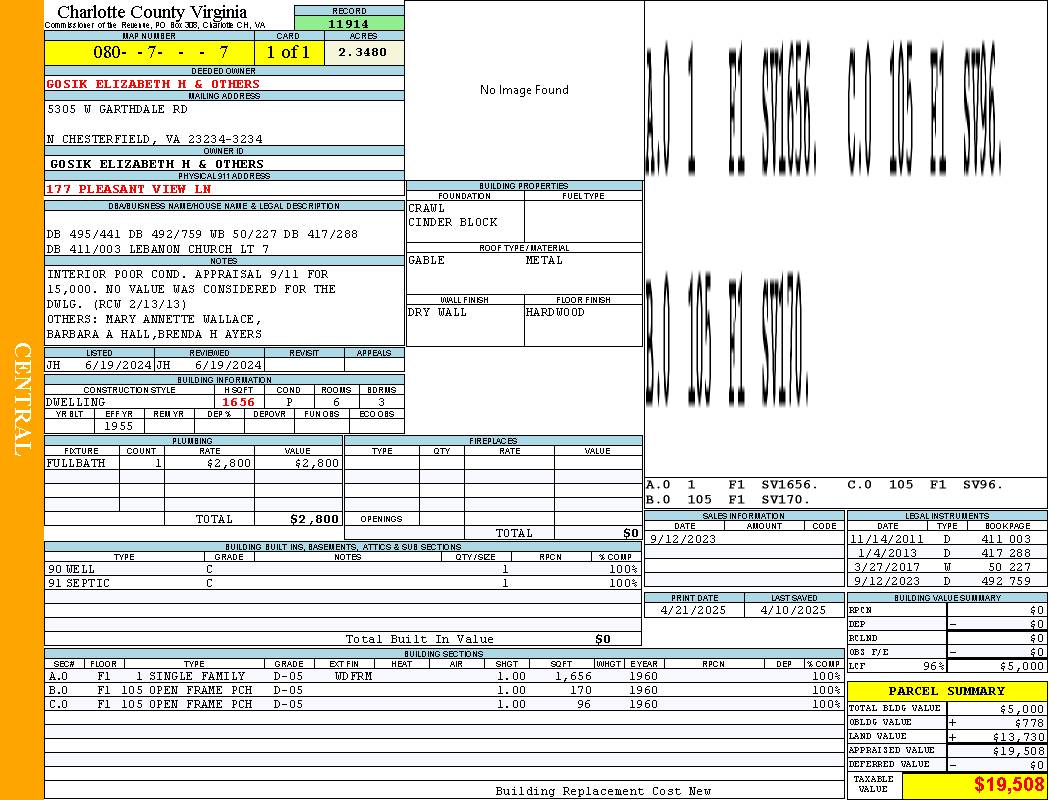Click the roof material METAL
1050x800 pixels.
pyautogui.click(x=544, y=260)
